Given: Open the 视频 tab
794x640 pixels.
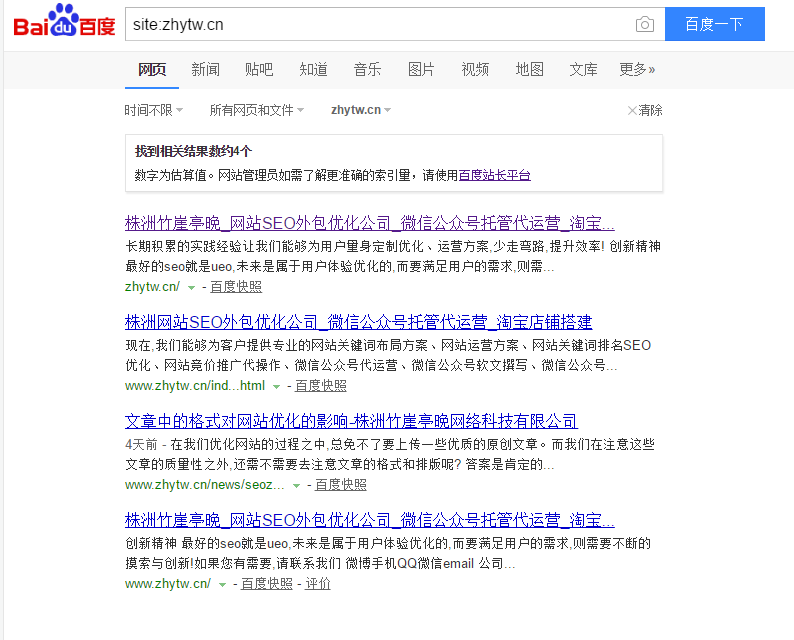Looking at the screenshot, I should coord(475,69).
